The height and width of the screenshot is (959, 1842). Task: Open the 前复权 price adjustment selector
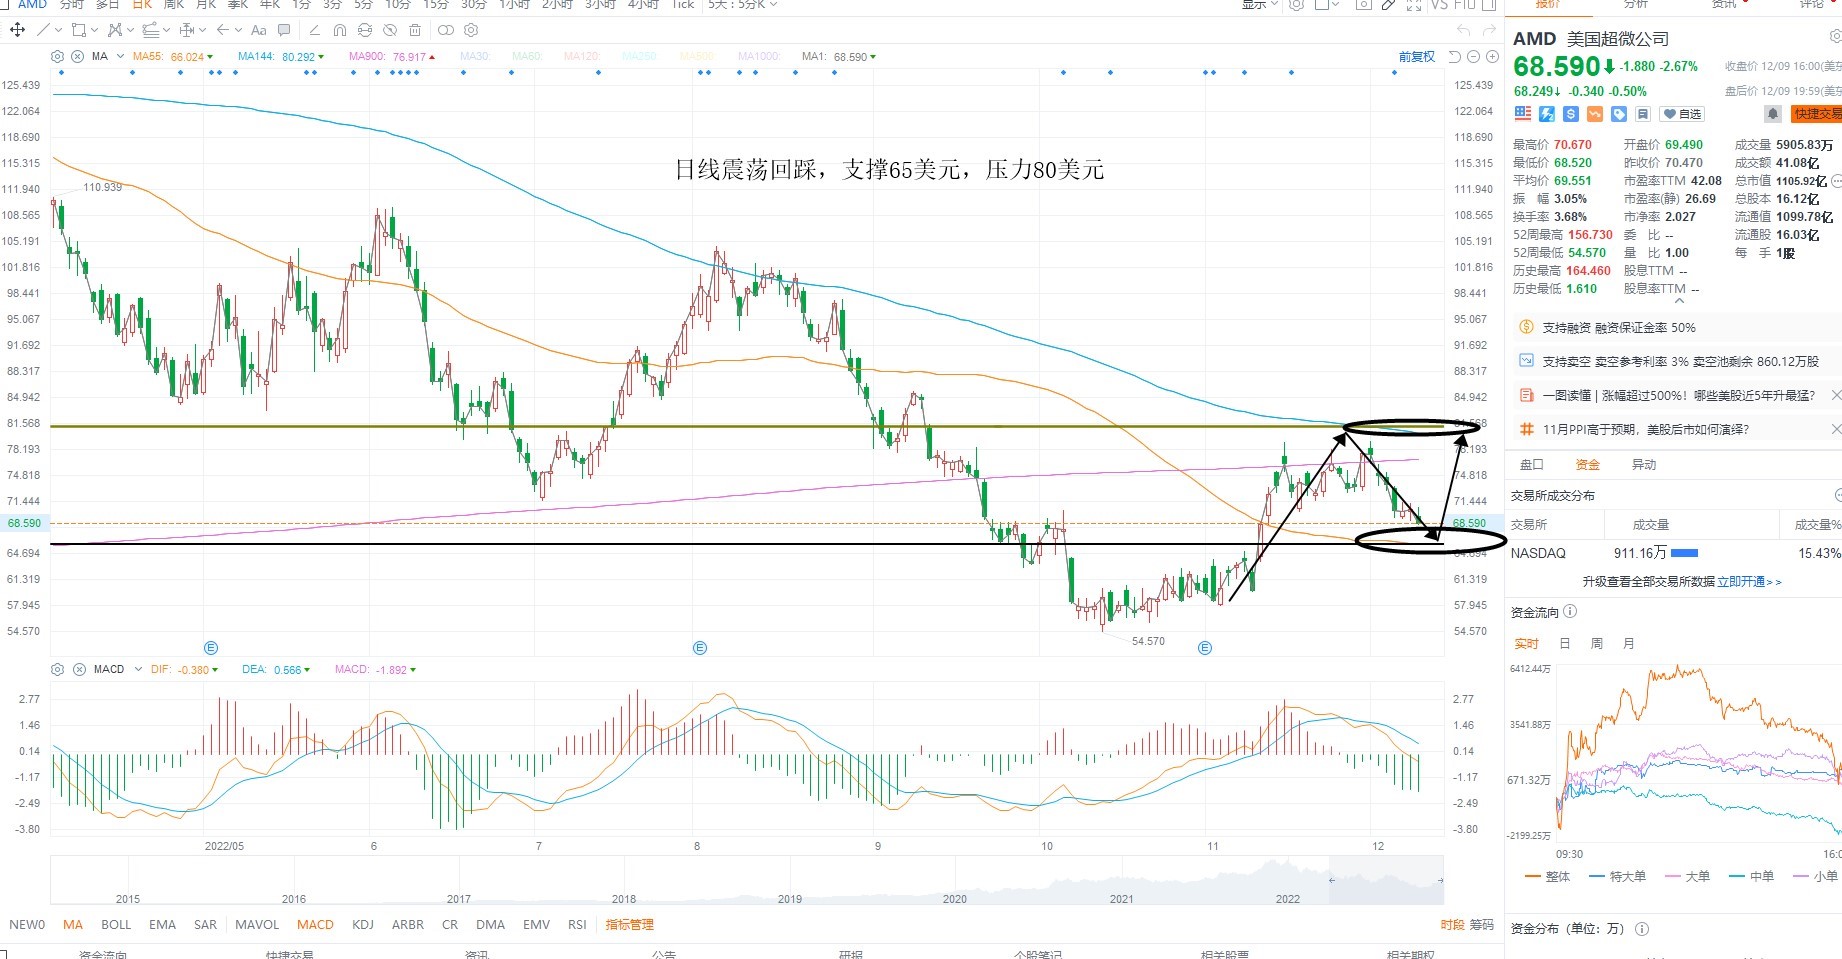tap(1417, 56)
